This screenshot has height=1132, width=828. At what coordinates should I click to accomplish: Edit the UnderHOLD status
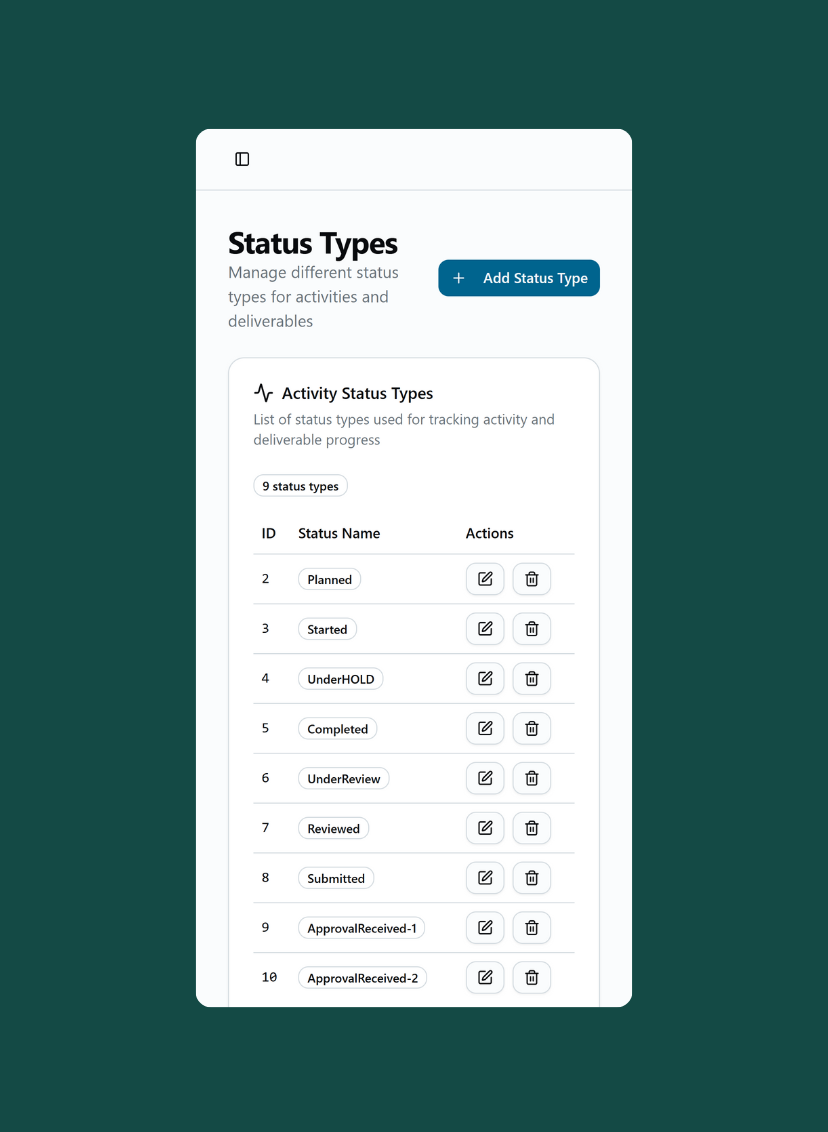(x=485, y=679)
